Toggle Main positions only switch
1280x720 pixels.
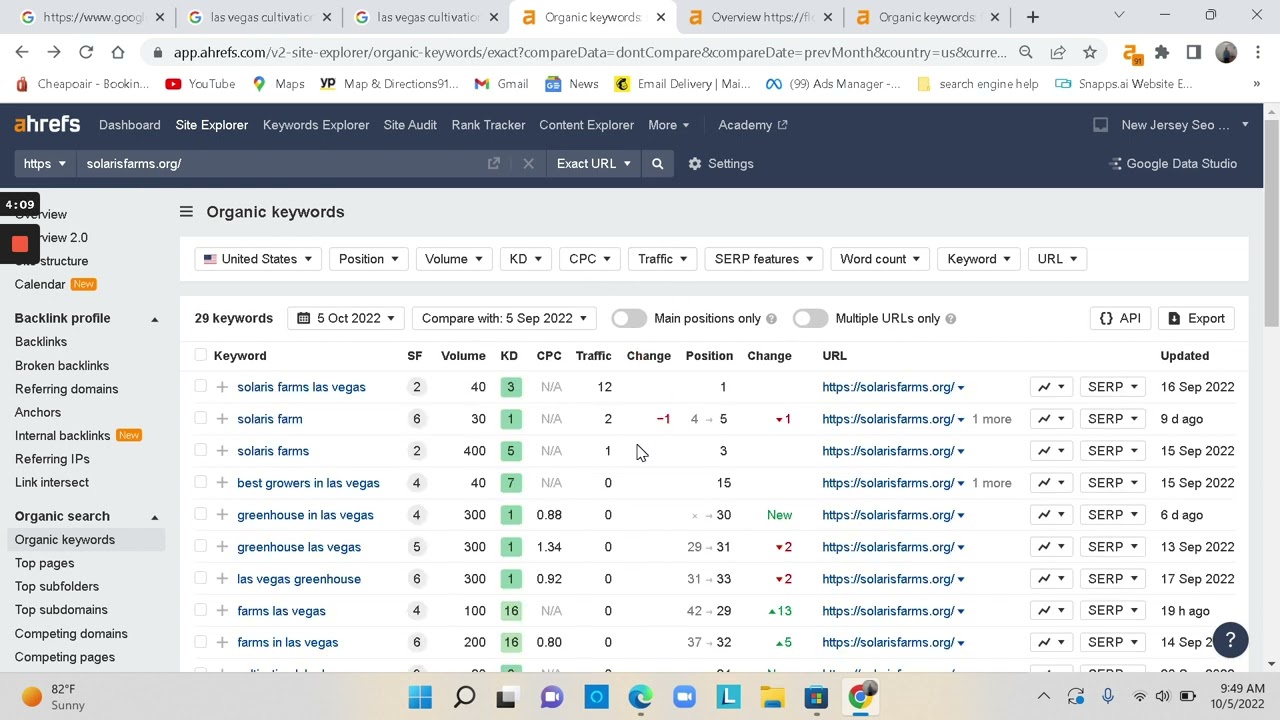pyautogui.click(x=629, y=318)
